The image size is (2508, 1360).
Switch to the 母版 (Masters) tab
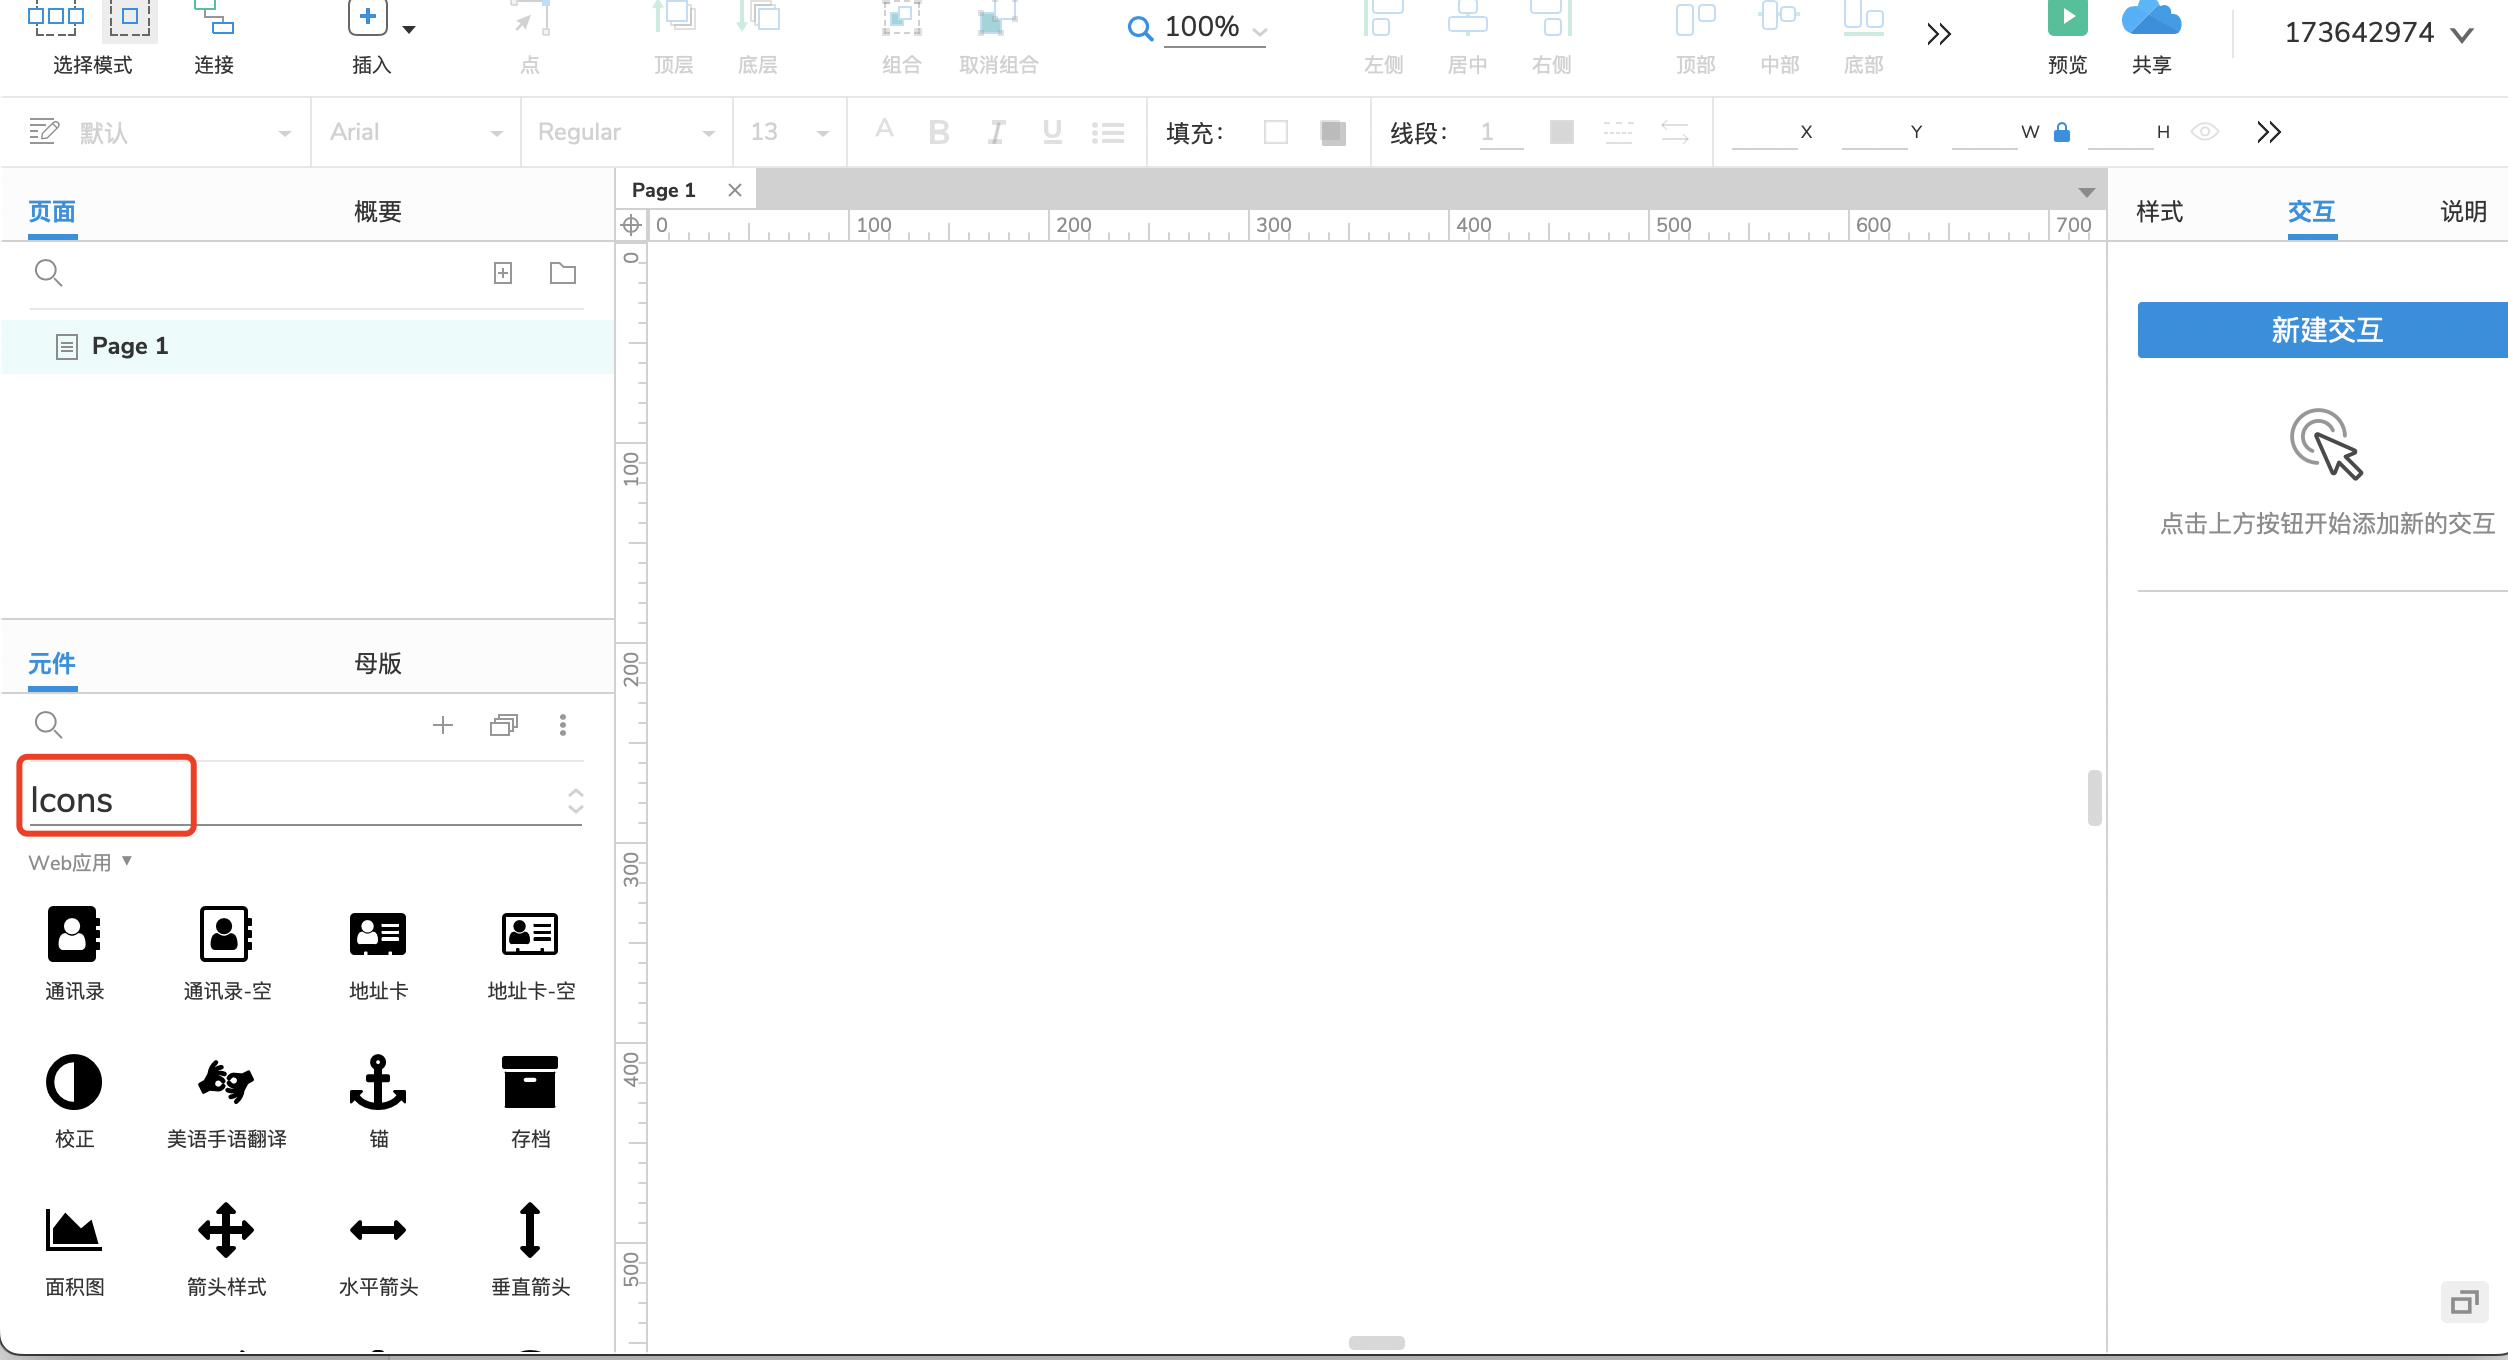pyautogui.click(x=378, y=663)
